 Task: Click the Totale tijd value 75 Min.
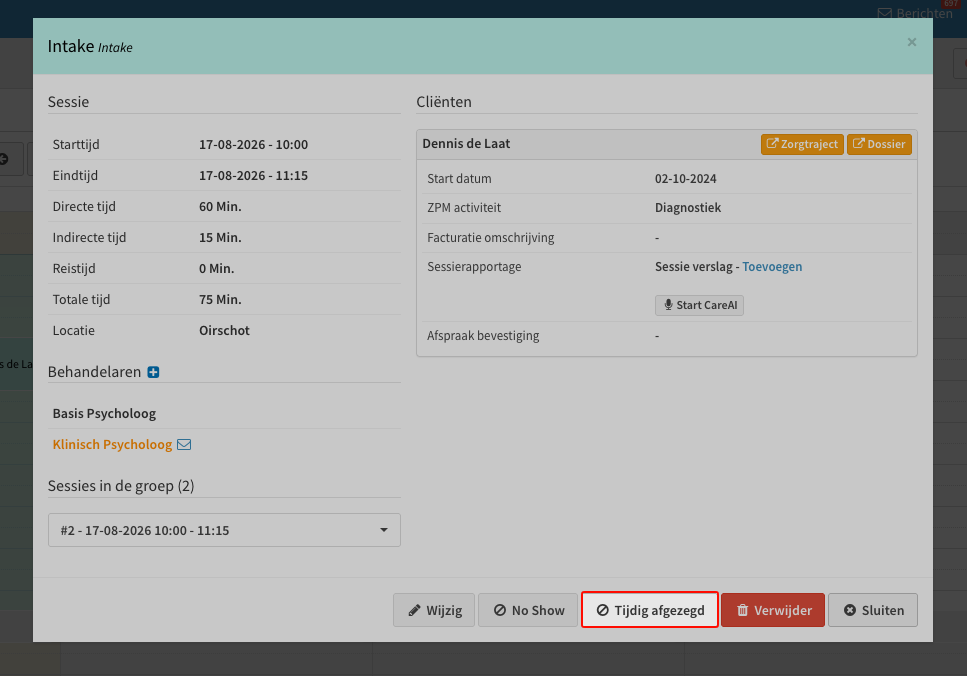click(x=220, y=299)
